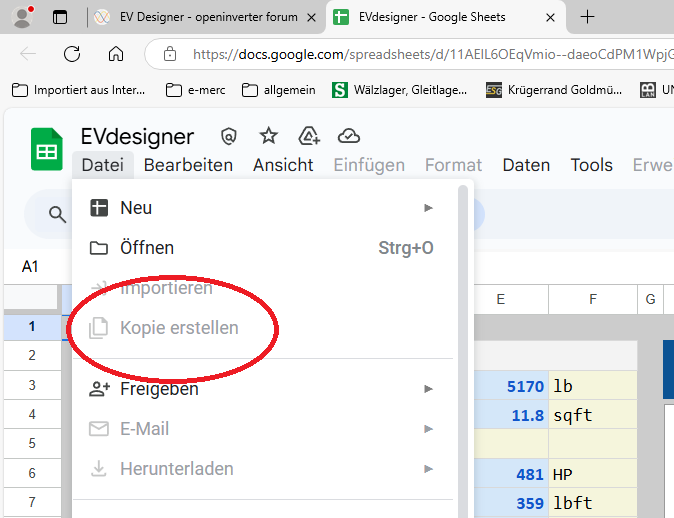Expand the Herunterladen submenu arrow

(x=429, y=469)
